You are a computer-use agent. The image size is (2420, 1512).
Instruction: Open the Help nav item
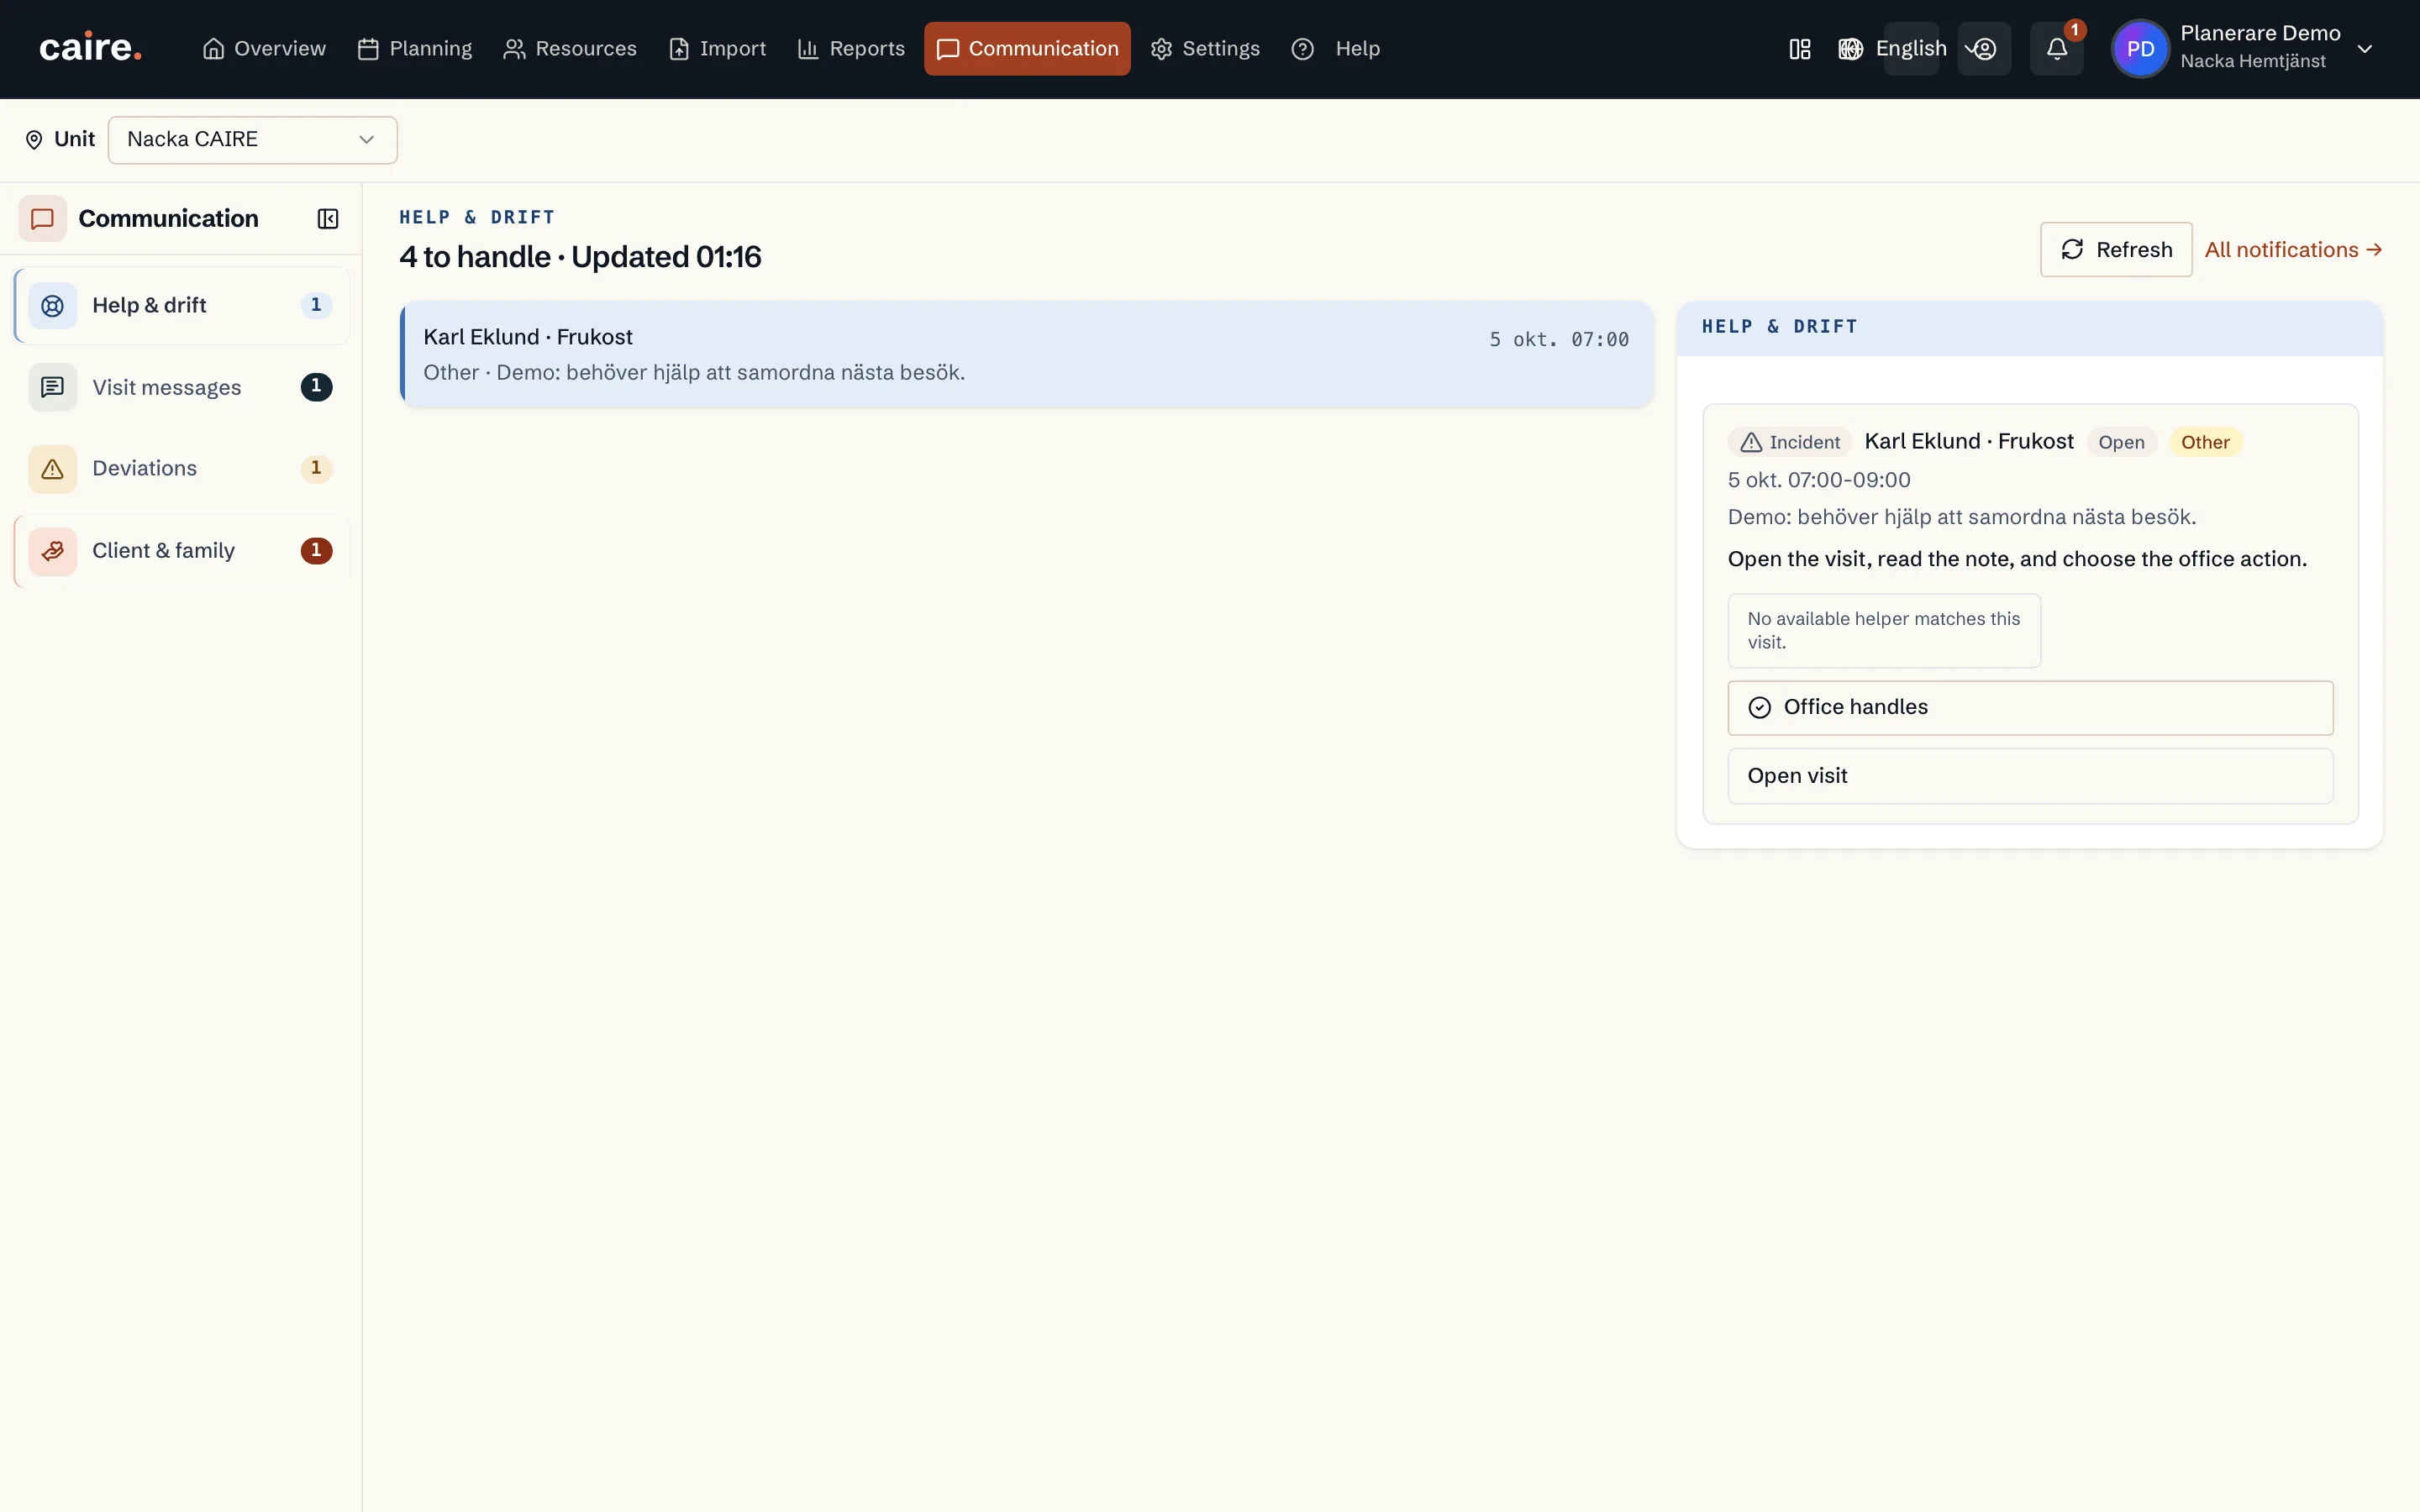(1335, 49)
